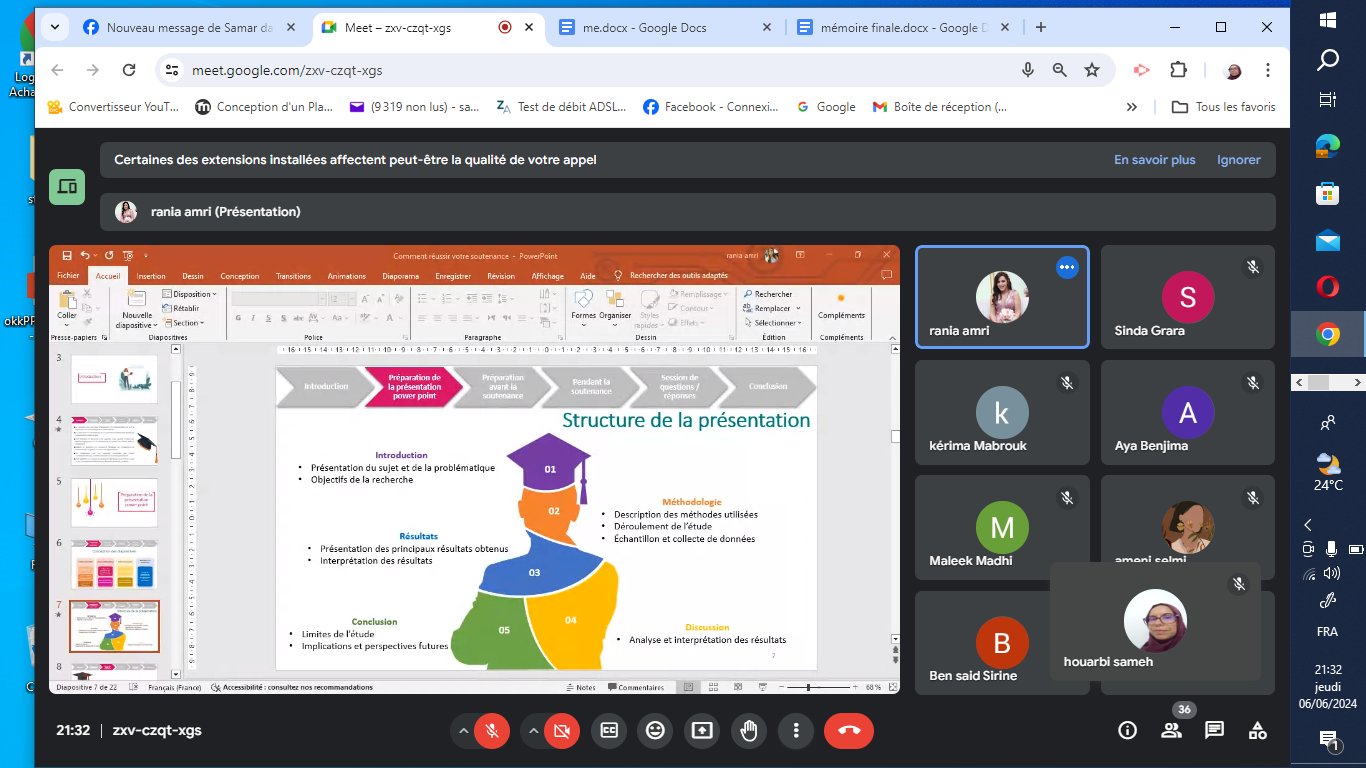The height and width of the screenshot is (768, 1366).
Task: Dismiss extension warning with Ignorer
Action: point(1238,160)
